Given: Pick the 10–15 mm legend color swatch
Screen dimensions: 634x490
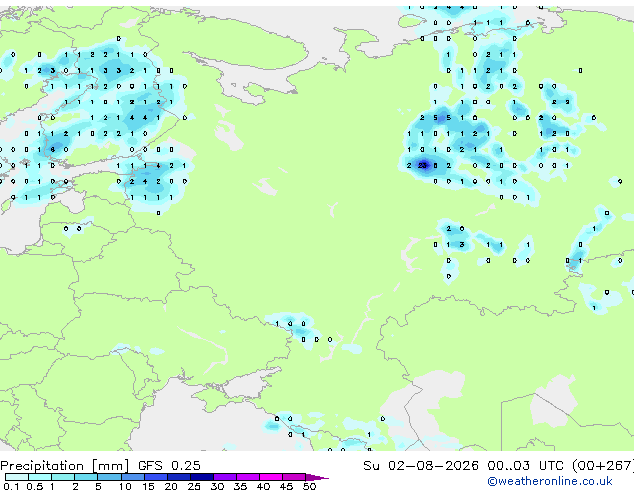Looking at the screenshot, I should point(132,477).
